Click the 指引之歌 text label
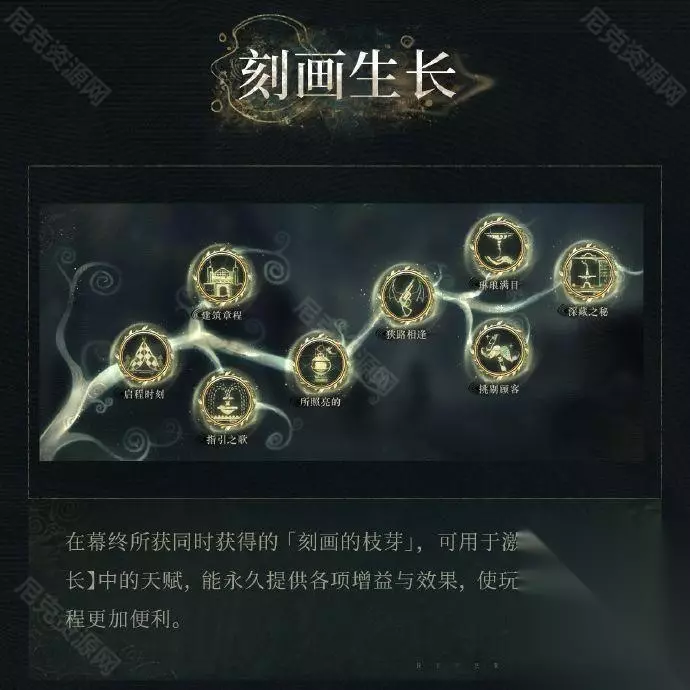This screenshot has width=690, height=690. [x=227, y=439]
